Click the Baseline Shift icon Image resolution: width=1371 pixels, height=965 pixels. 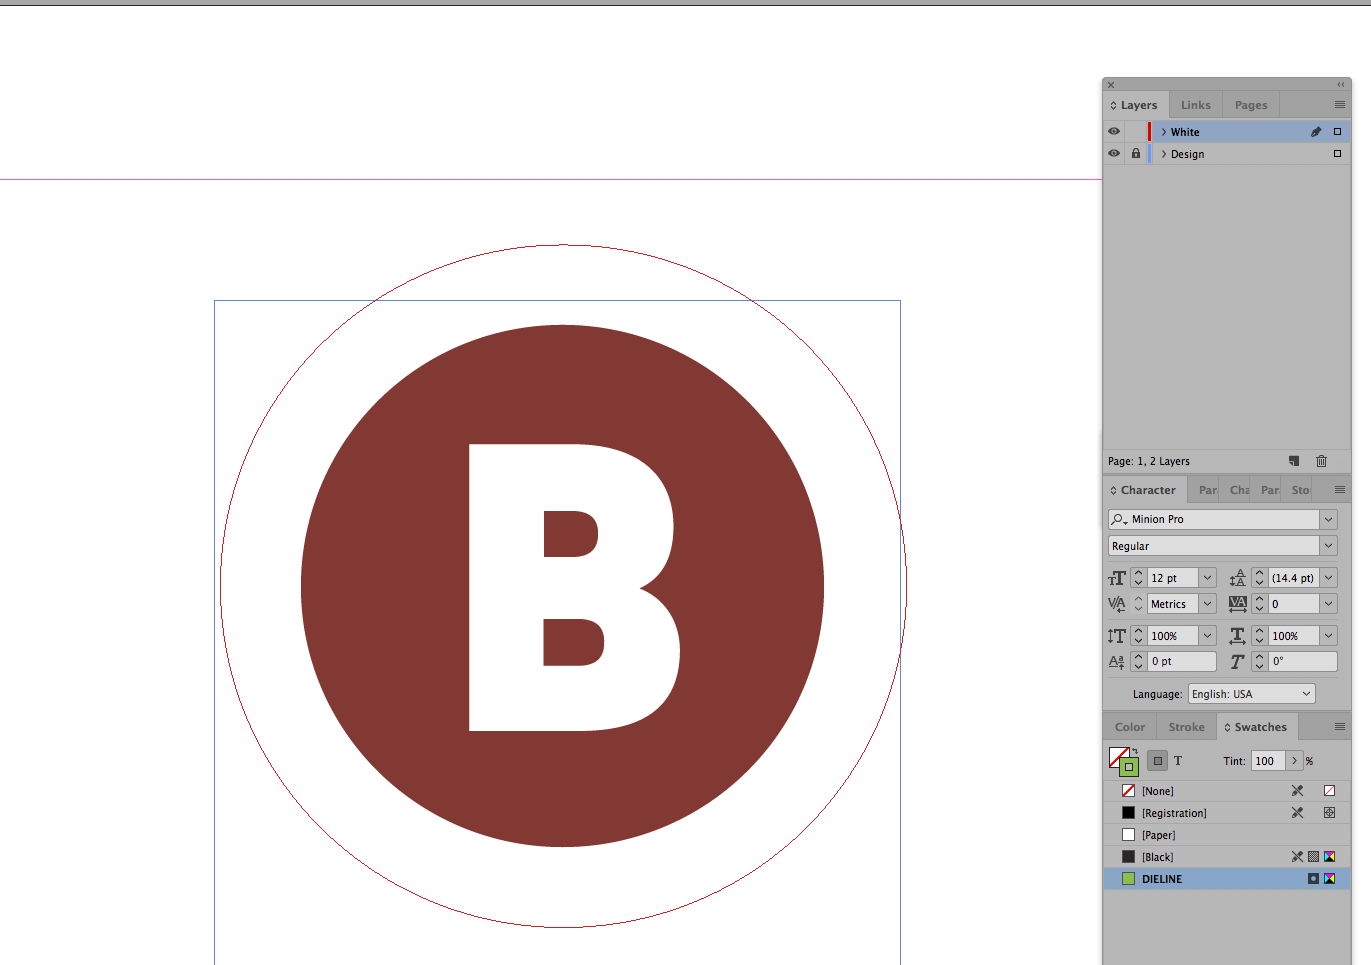(1117, 662)
